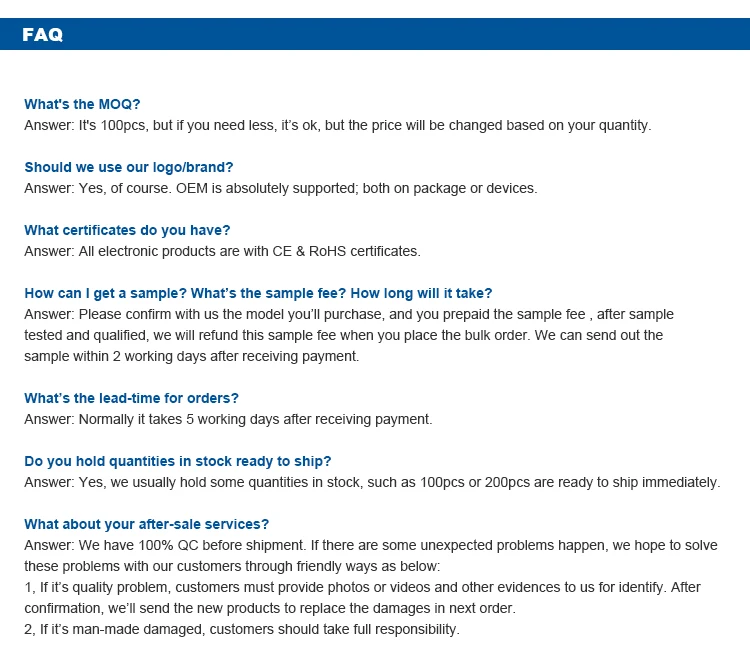The height and width of the screenshot is (671, 750).
Task: Click the line about man-made damage responsibility
Action: 241,629
